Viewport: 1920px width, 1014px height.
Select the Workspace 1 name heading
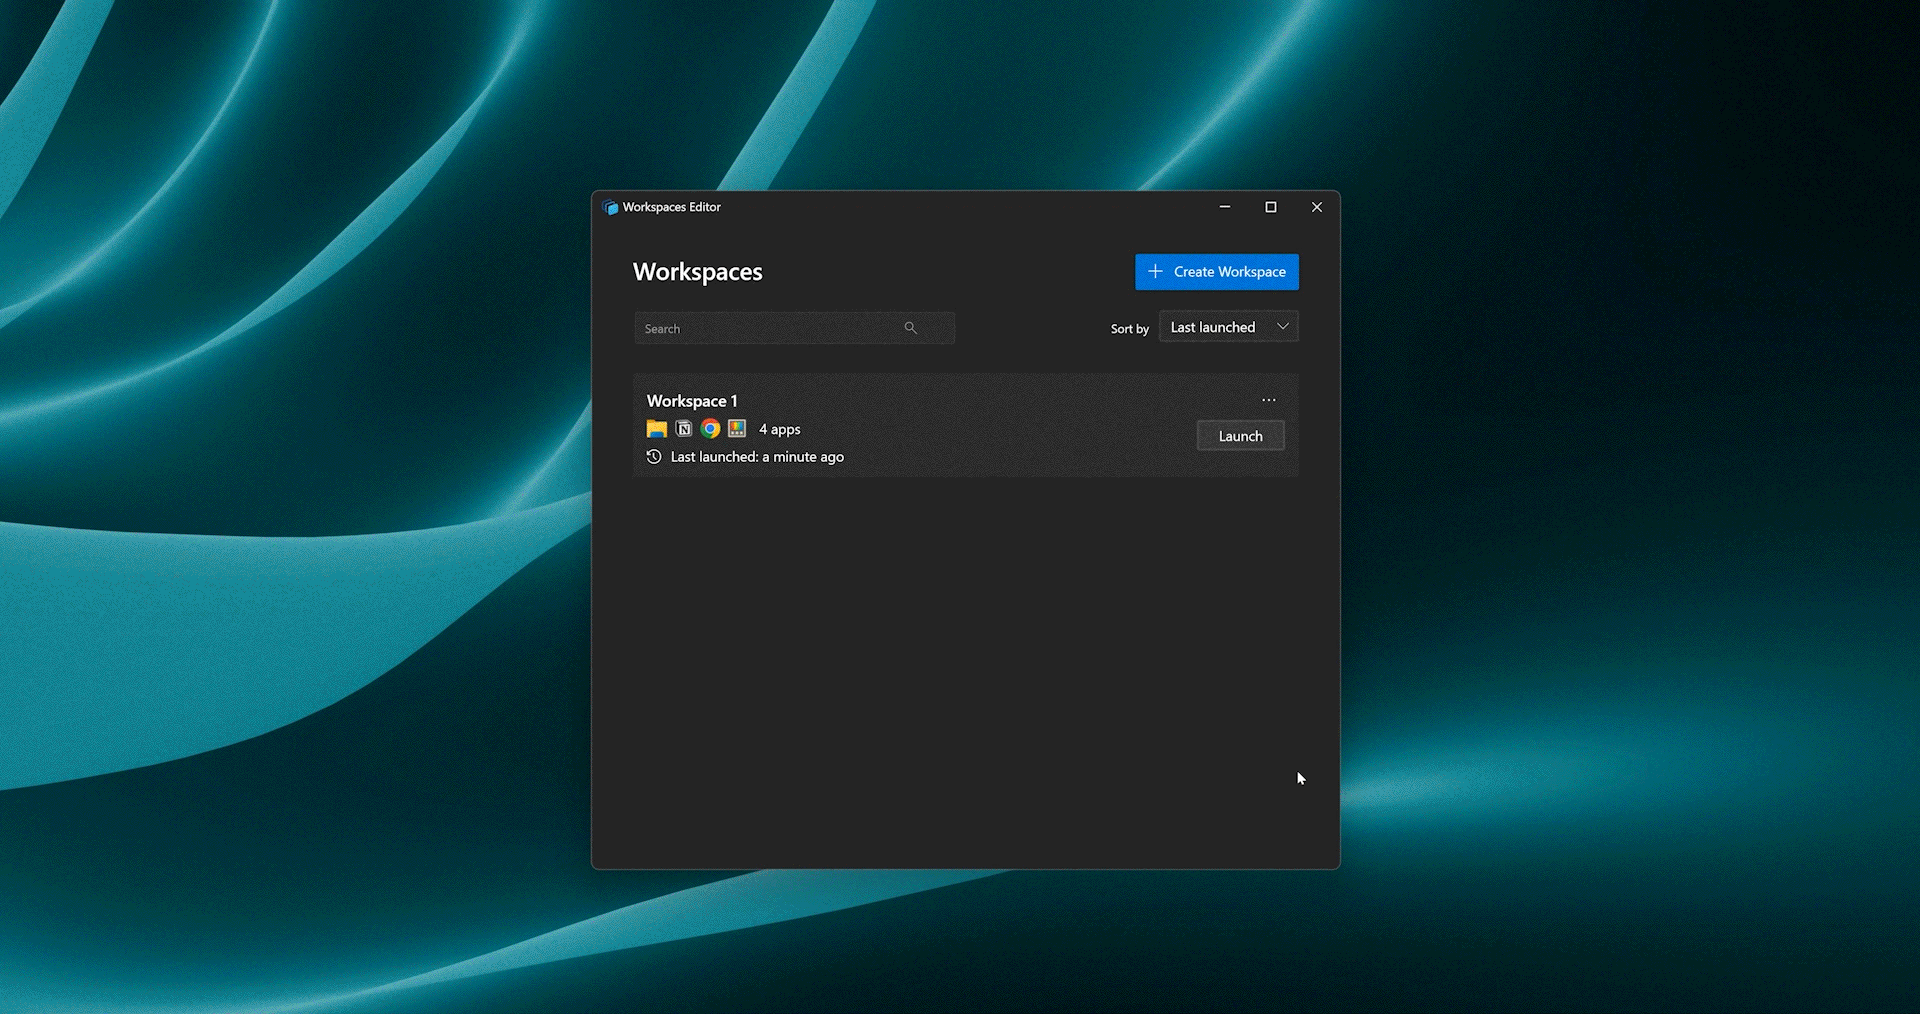pos(691,401)
